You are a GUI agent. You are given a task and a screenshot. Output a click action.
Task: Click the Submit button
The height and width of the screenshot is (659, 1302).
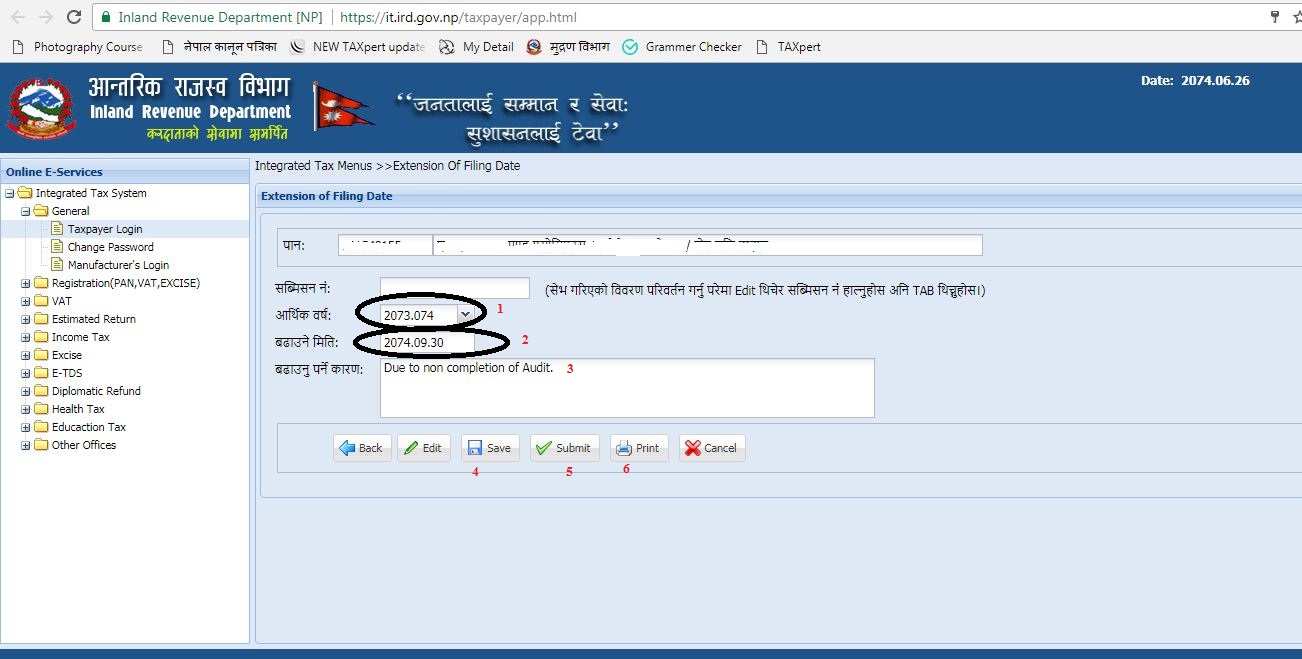564,448
